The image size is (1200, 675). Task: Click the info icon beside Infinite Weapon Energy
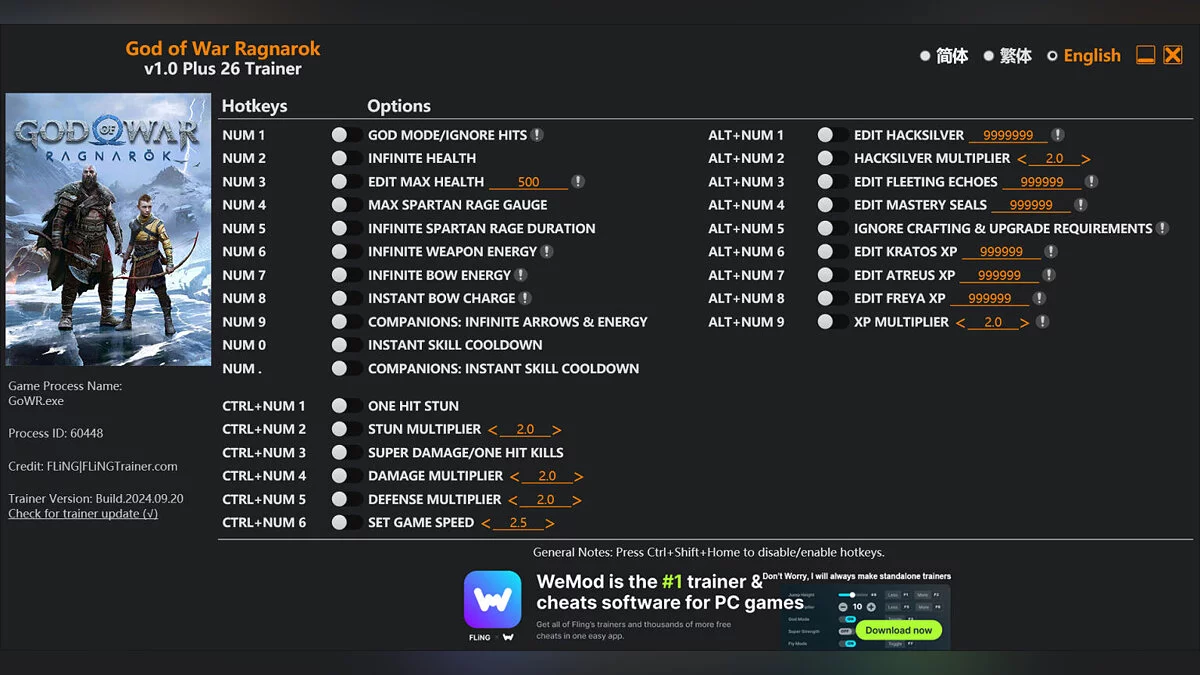click(x=547, y=252)
